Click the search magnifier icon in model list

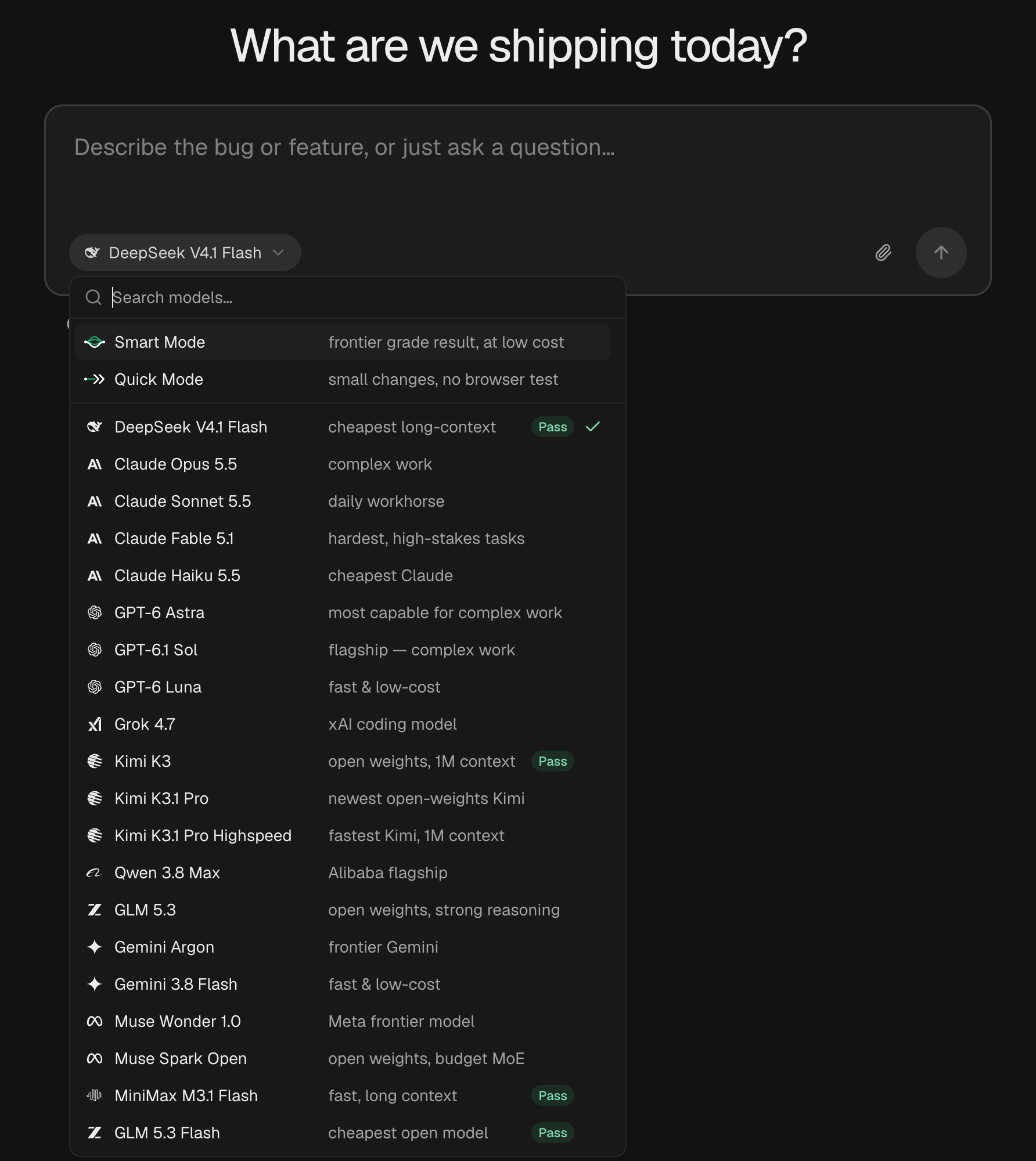point(93,298)
